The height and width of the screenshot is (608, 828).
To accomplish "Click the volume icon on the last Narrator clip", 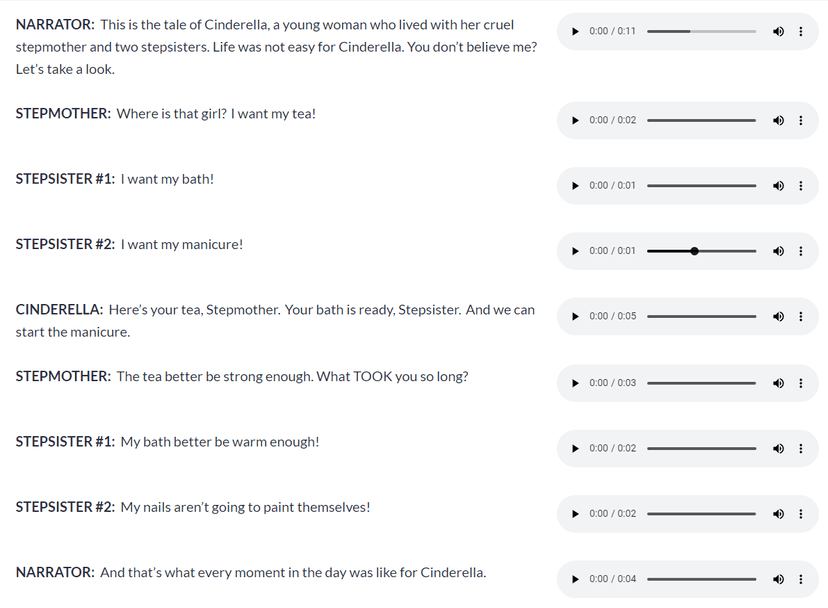I will (778, 578).
